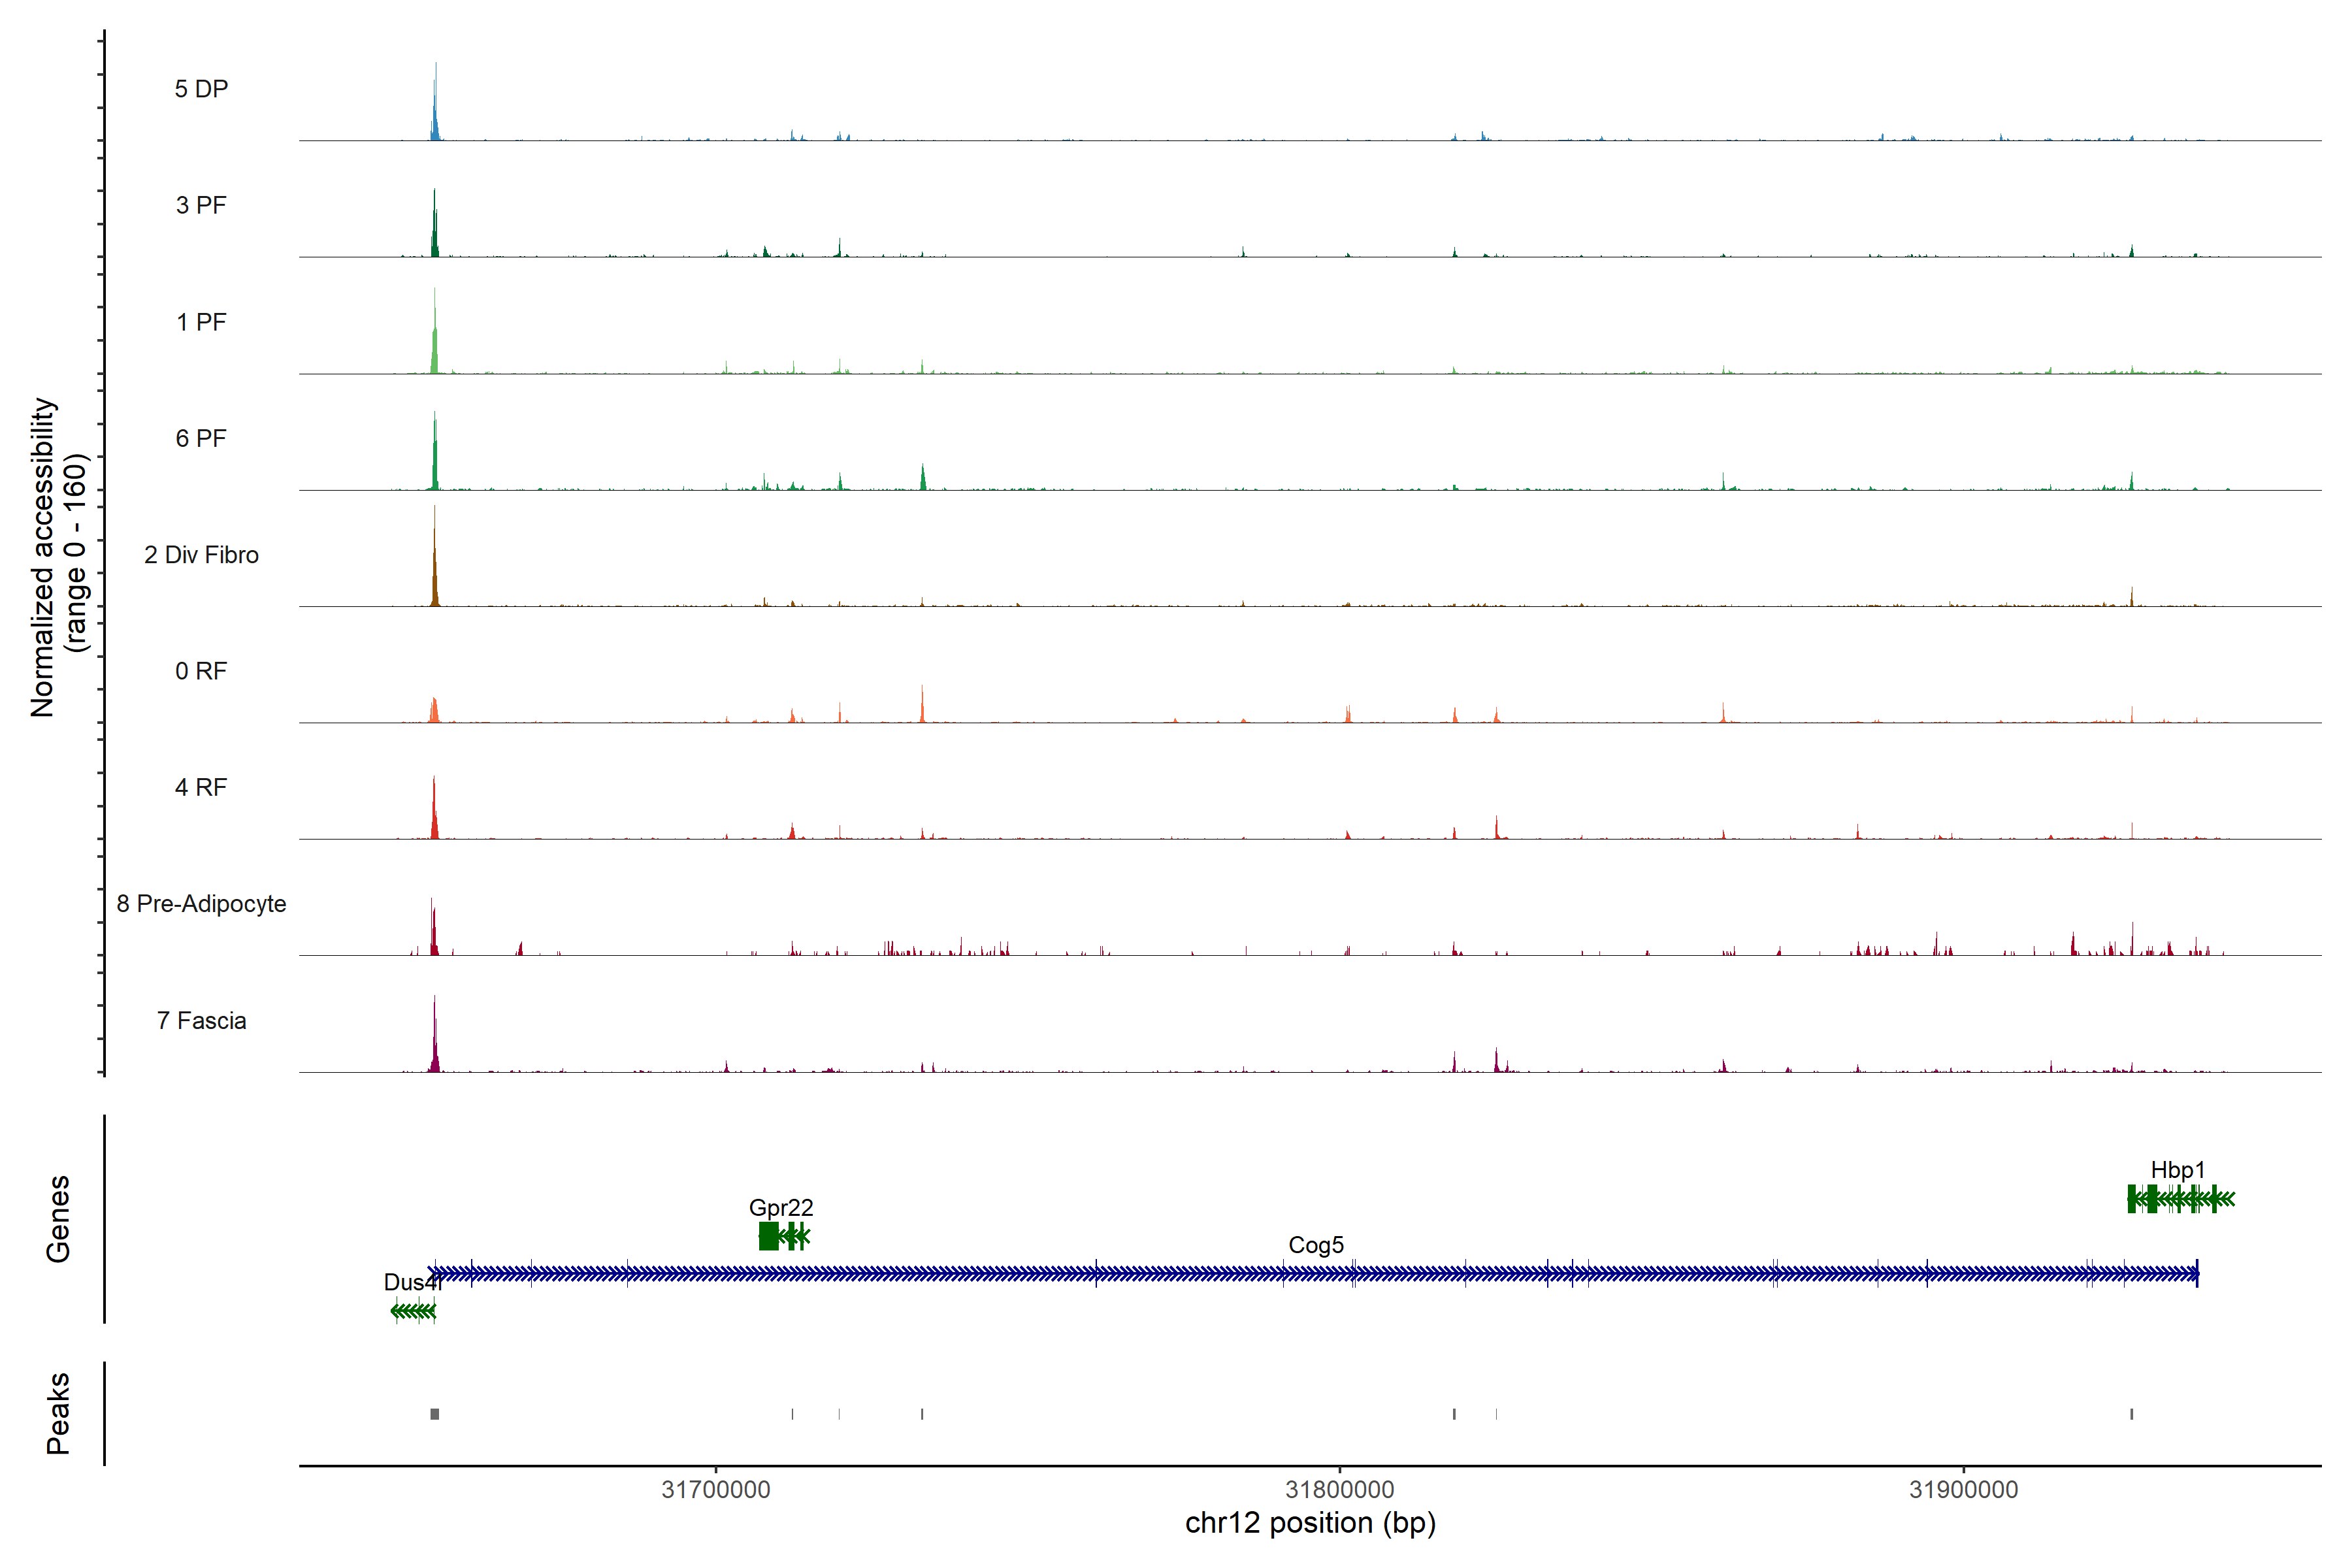Click the rightmost peak marker near Hbp1
Screen dimensions: 2352x1568
point(2131,1413)
